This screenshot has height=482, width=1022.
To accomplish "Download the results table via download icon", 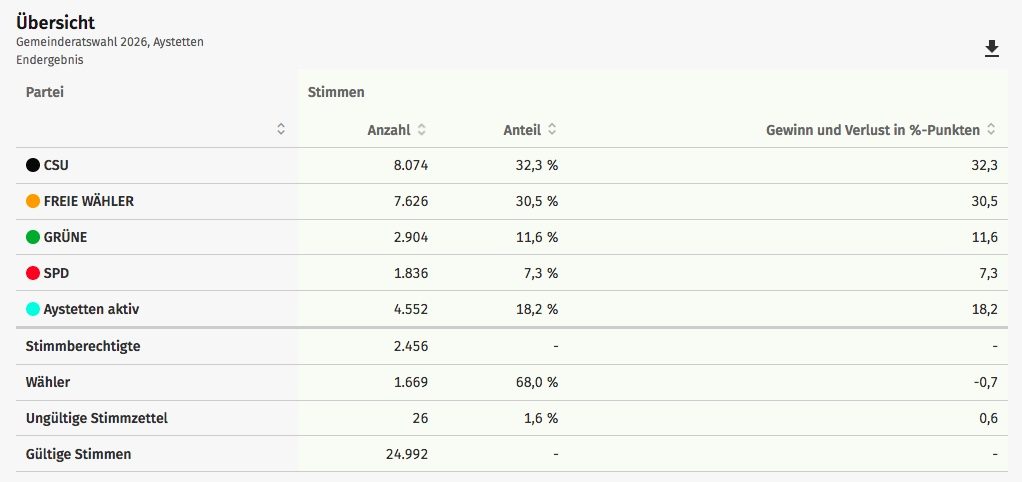I will 991,49.
